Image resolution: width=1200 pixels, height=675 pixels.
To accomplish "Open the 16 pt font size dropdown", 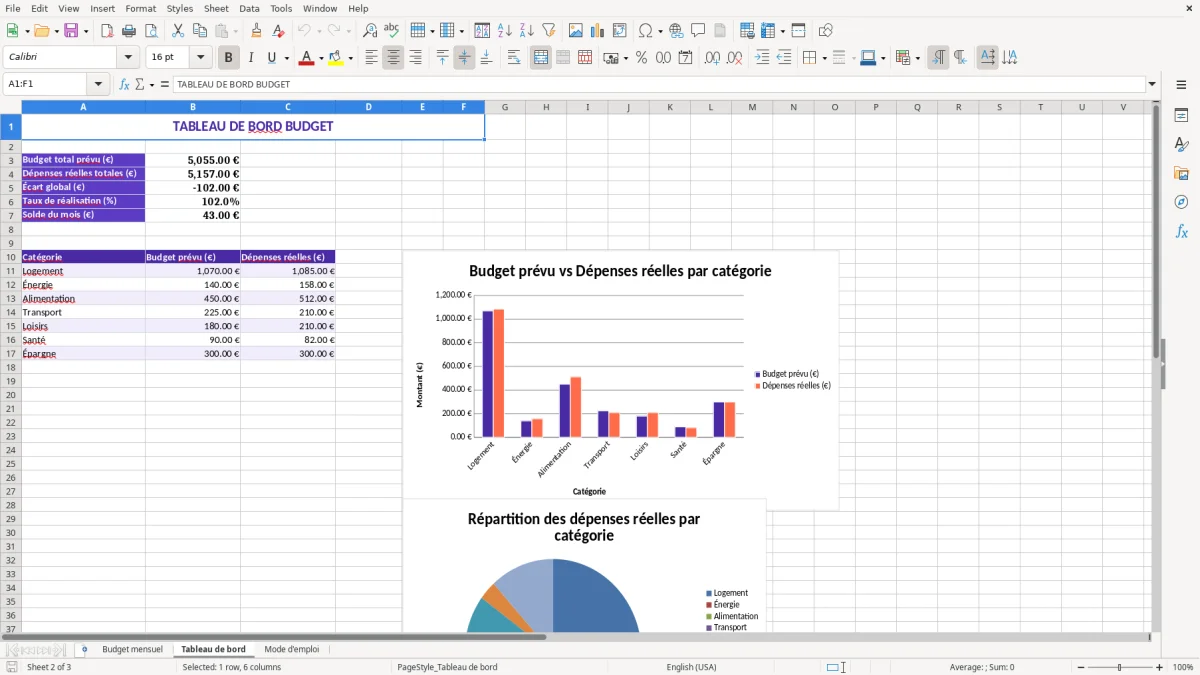I will coord(200,58).
